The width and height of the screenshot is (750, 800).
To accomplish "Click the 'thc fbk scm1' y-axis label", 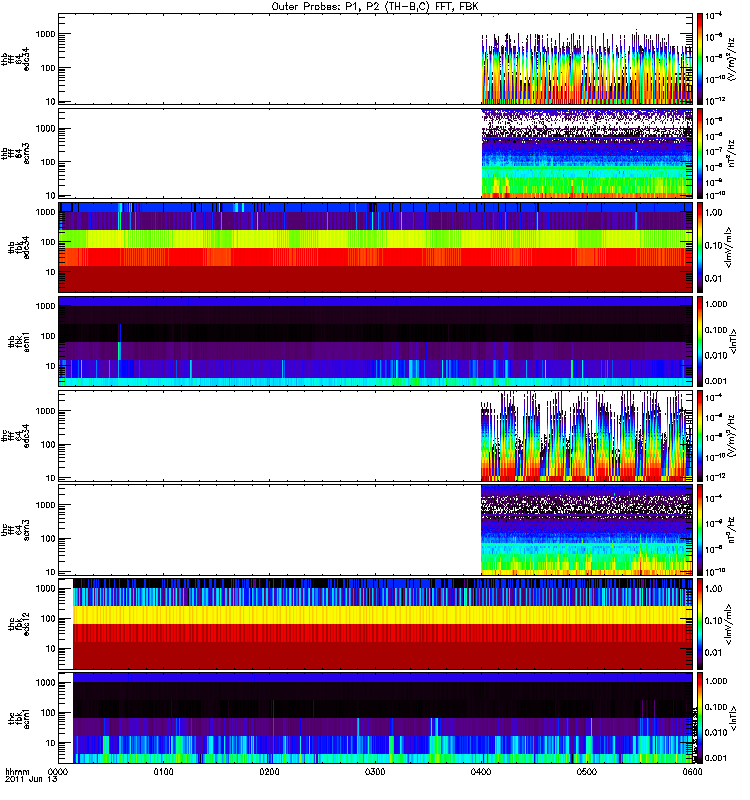I will pyautogui.click(x=19, y=718).
